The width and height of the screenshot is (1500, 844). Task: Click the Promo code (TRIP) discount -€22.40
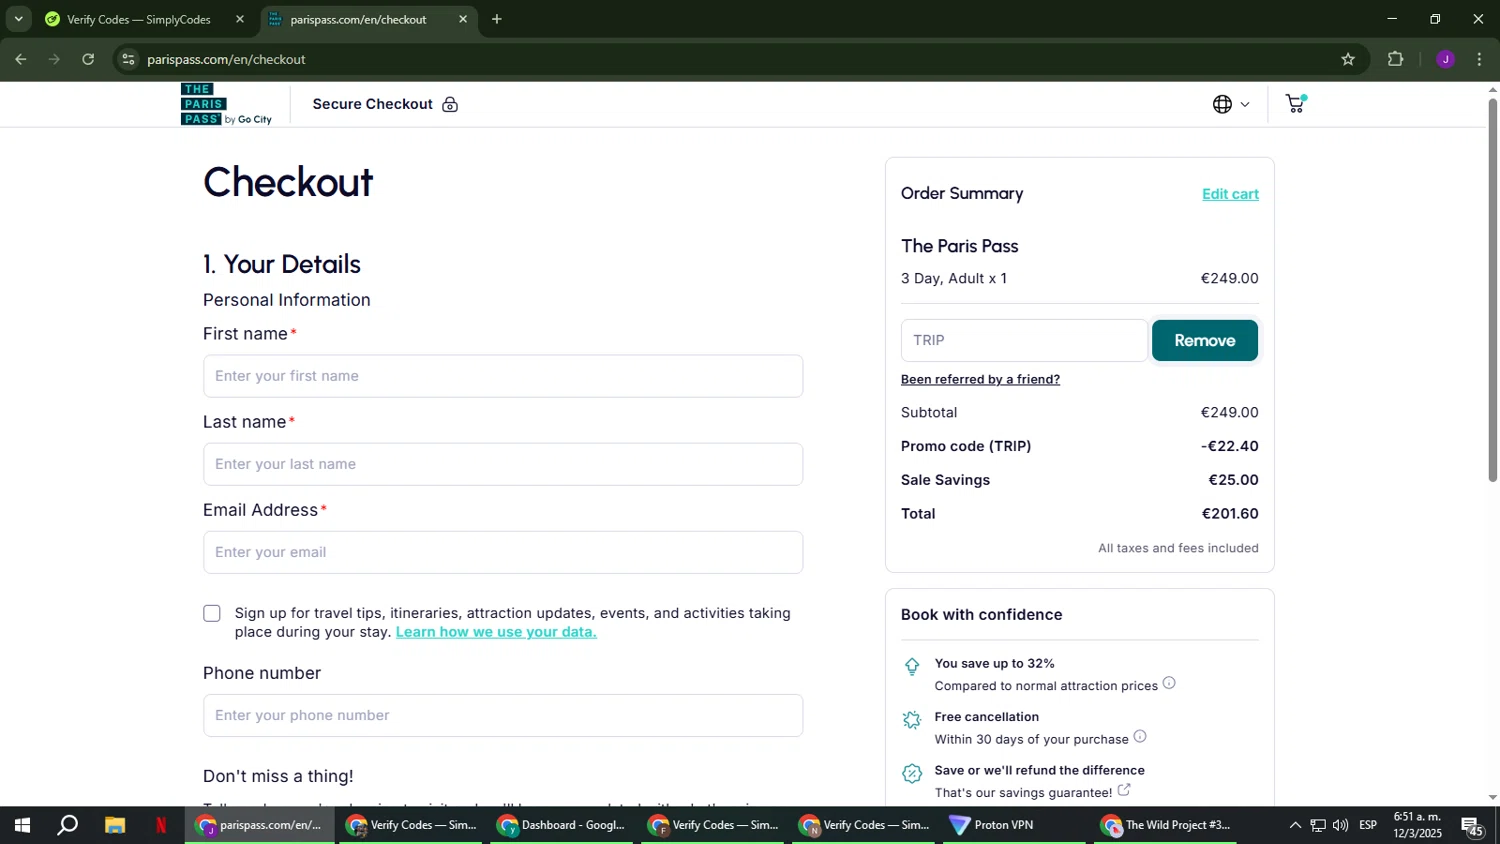[1230, 446]
